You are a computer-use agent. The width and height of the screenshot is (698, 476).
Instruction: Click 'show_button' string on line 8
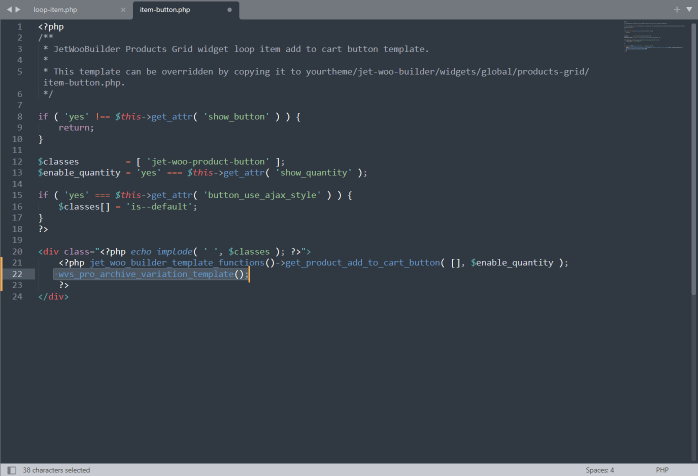[236, 117]
